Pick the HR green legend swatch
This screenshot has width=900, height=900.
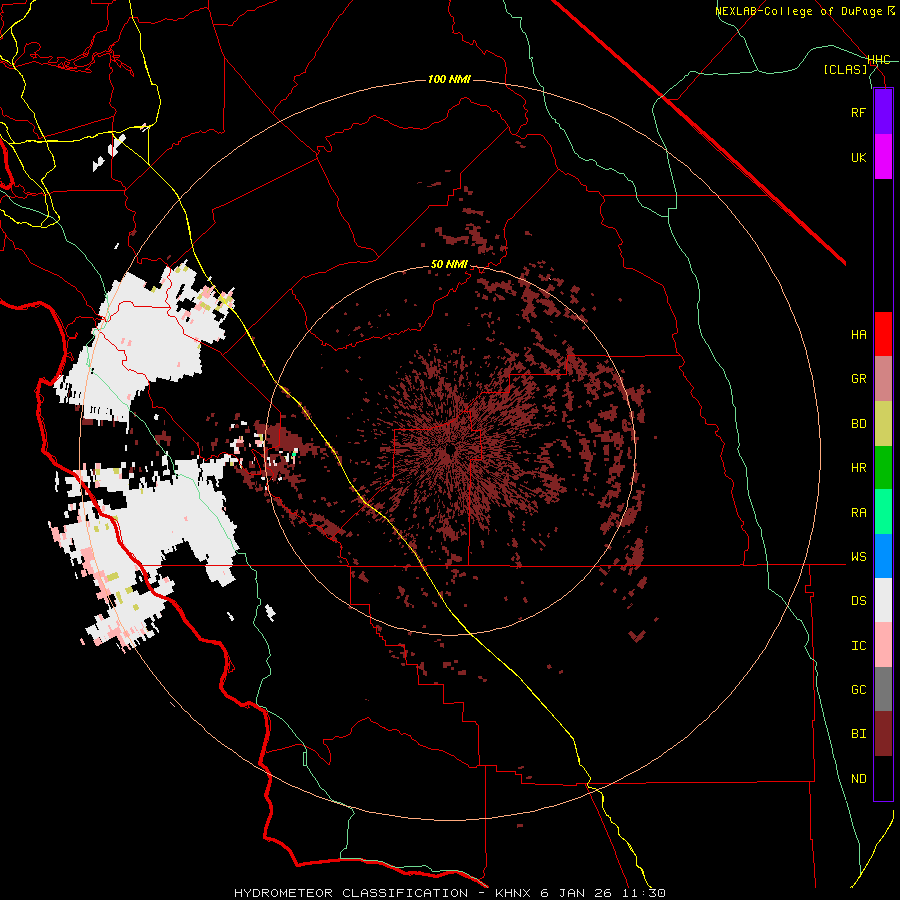[883, 468]
